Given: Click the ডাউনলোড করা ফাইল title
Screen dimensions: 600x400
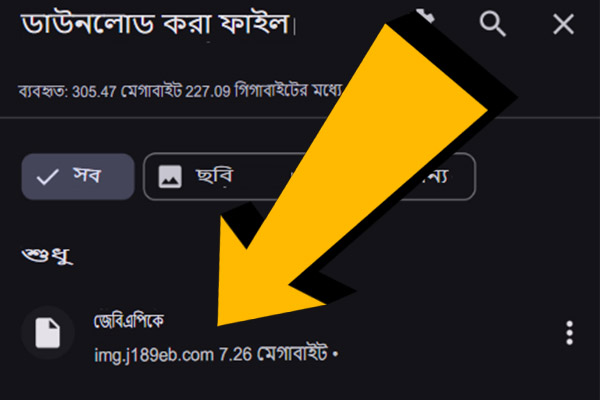Looking at the screenshot, I should click(x=155, y=24).
